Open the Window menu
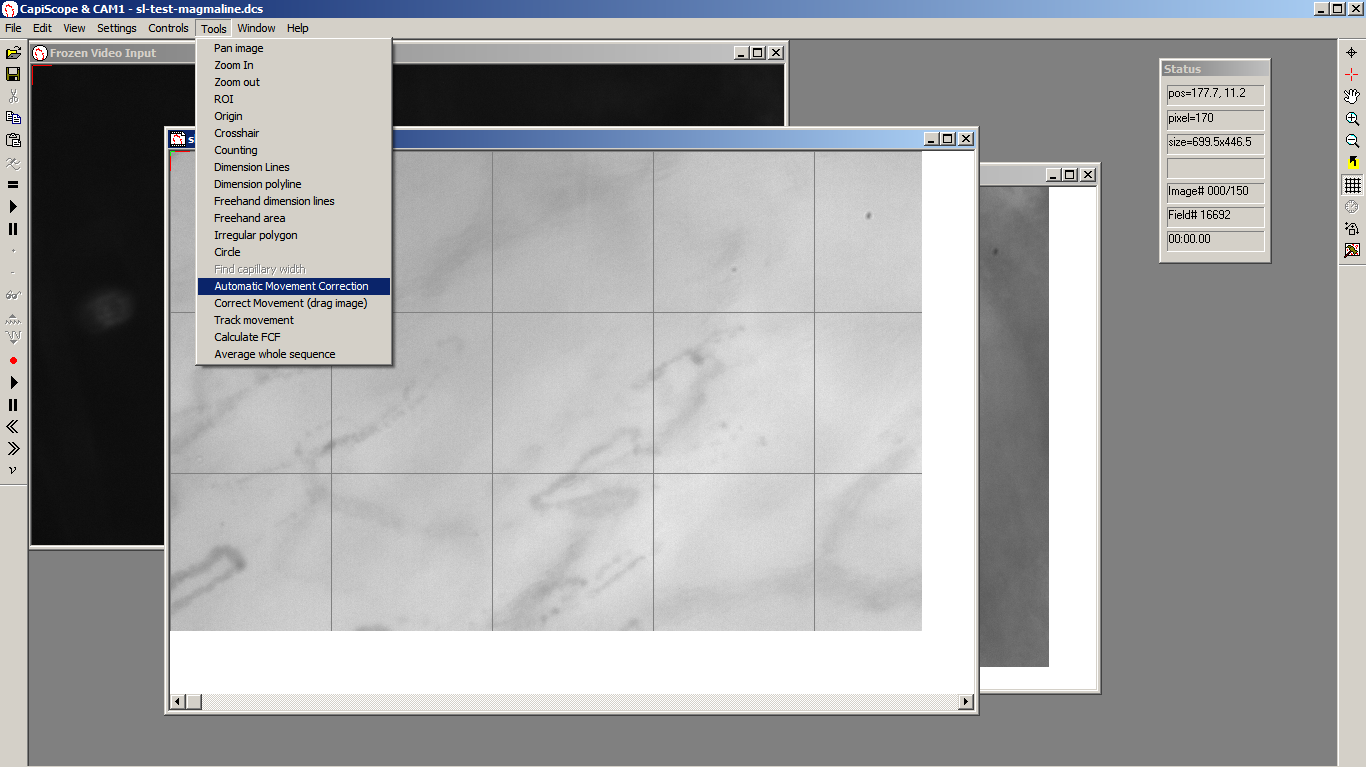The height and width of the screenshot is (768, 1366). [x=257, y=28]
